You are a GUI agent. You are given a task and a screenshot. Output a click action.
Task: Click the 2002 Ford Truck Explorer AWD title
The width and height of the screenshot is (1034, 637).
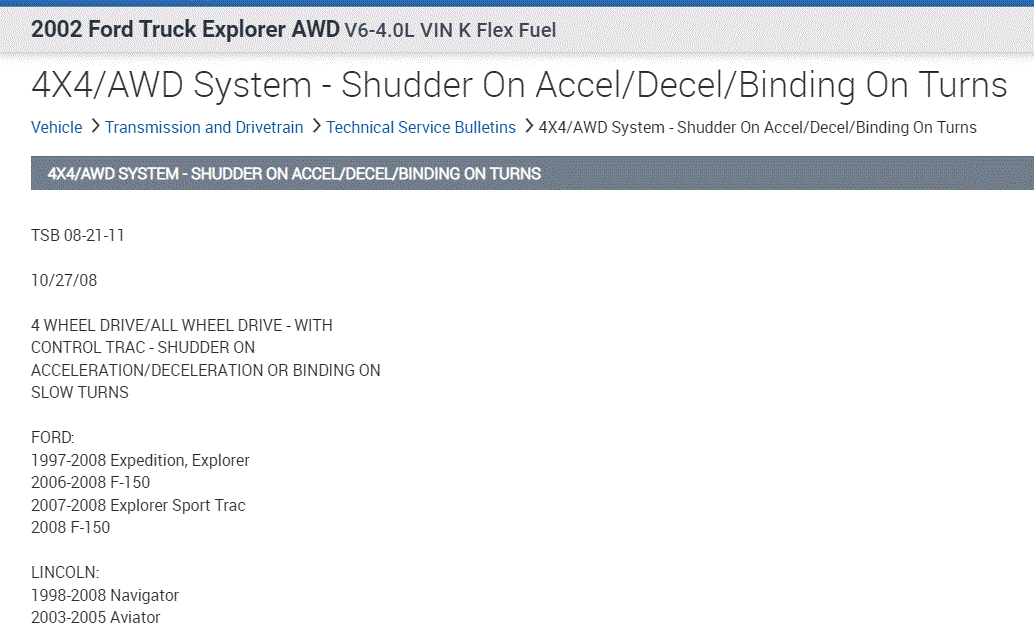pyautogui.click(x=185, y=28)
